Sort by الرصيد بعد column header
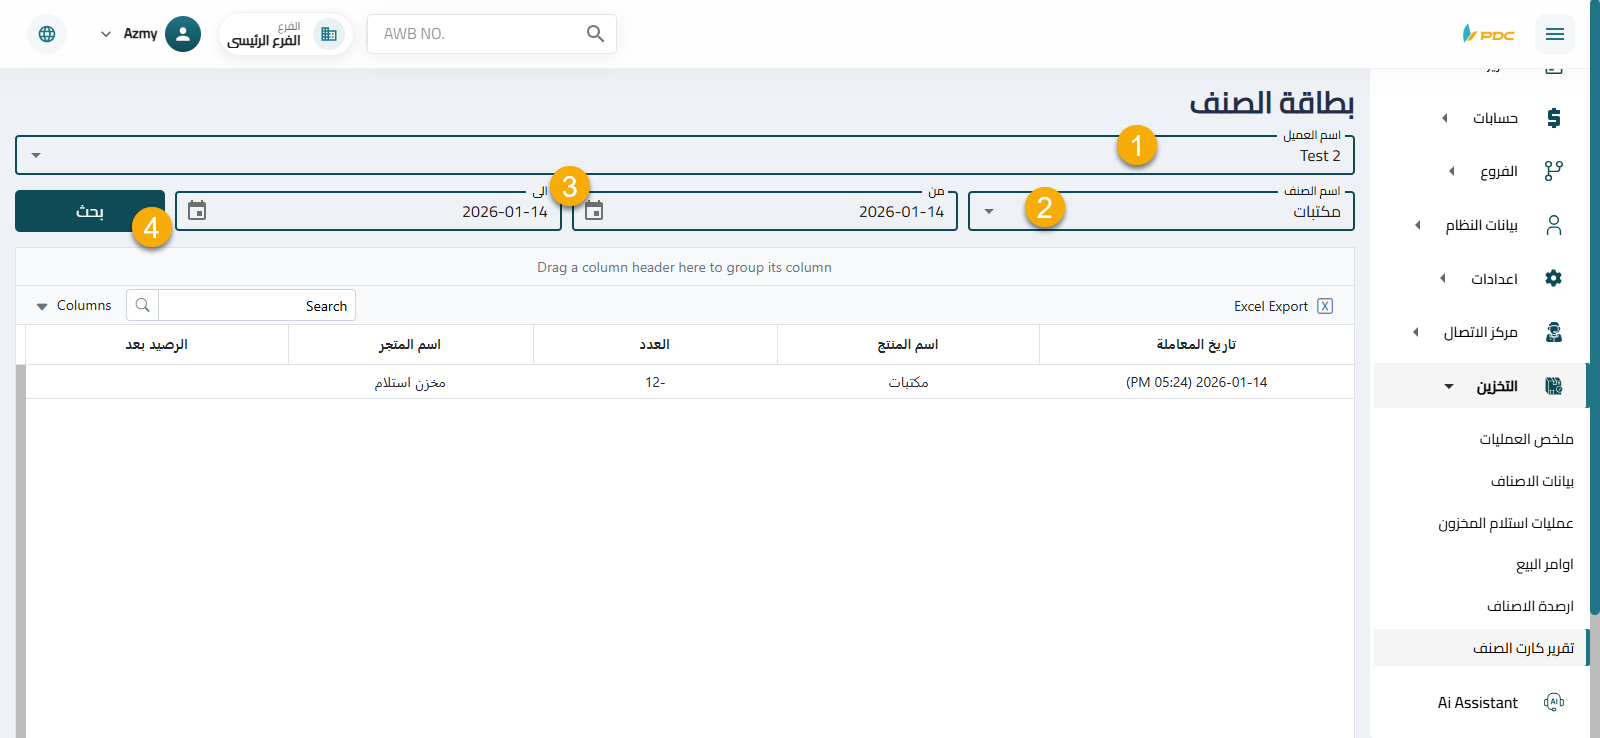This screenshot has height=738, width=1600. pyautogui.click(x=157, y=344)
